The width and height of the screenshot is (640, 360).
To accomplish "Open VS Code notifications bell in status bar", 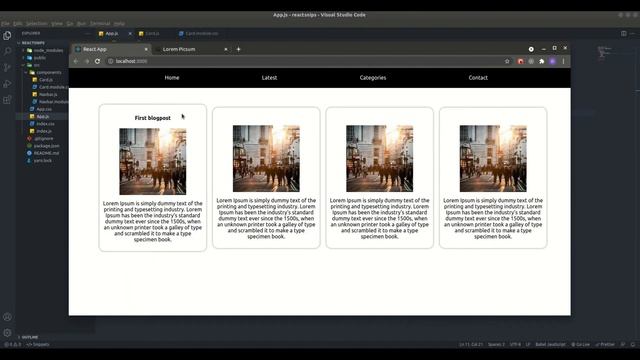I will pyautogui.click(x=633, y=344).
